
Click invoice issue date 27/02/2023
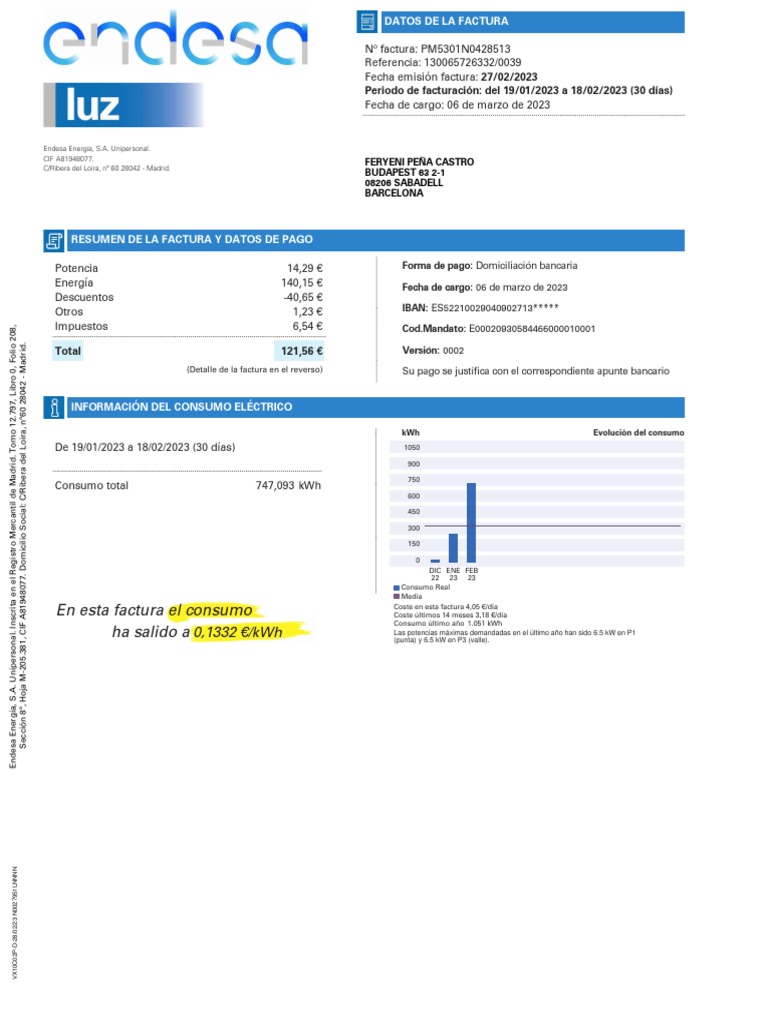(509, 77)
